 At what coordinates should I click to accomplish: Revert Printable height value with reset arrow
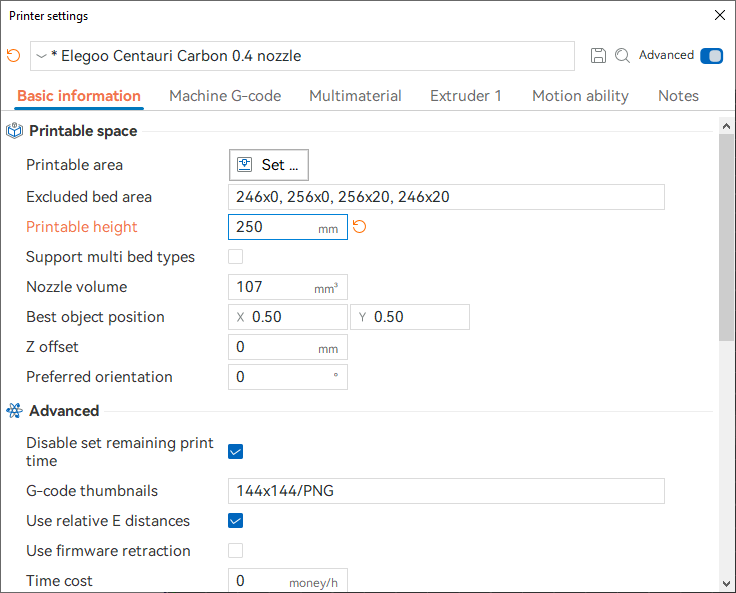point(360,227)
